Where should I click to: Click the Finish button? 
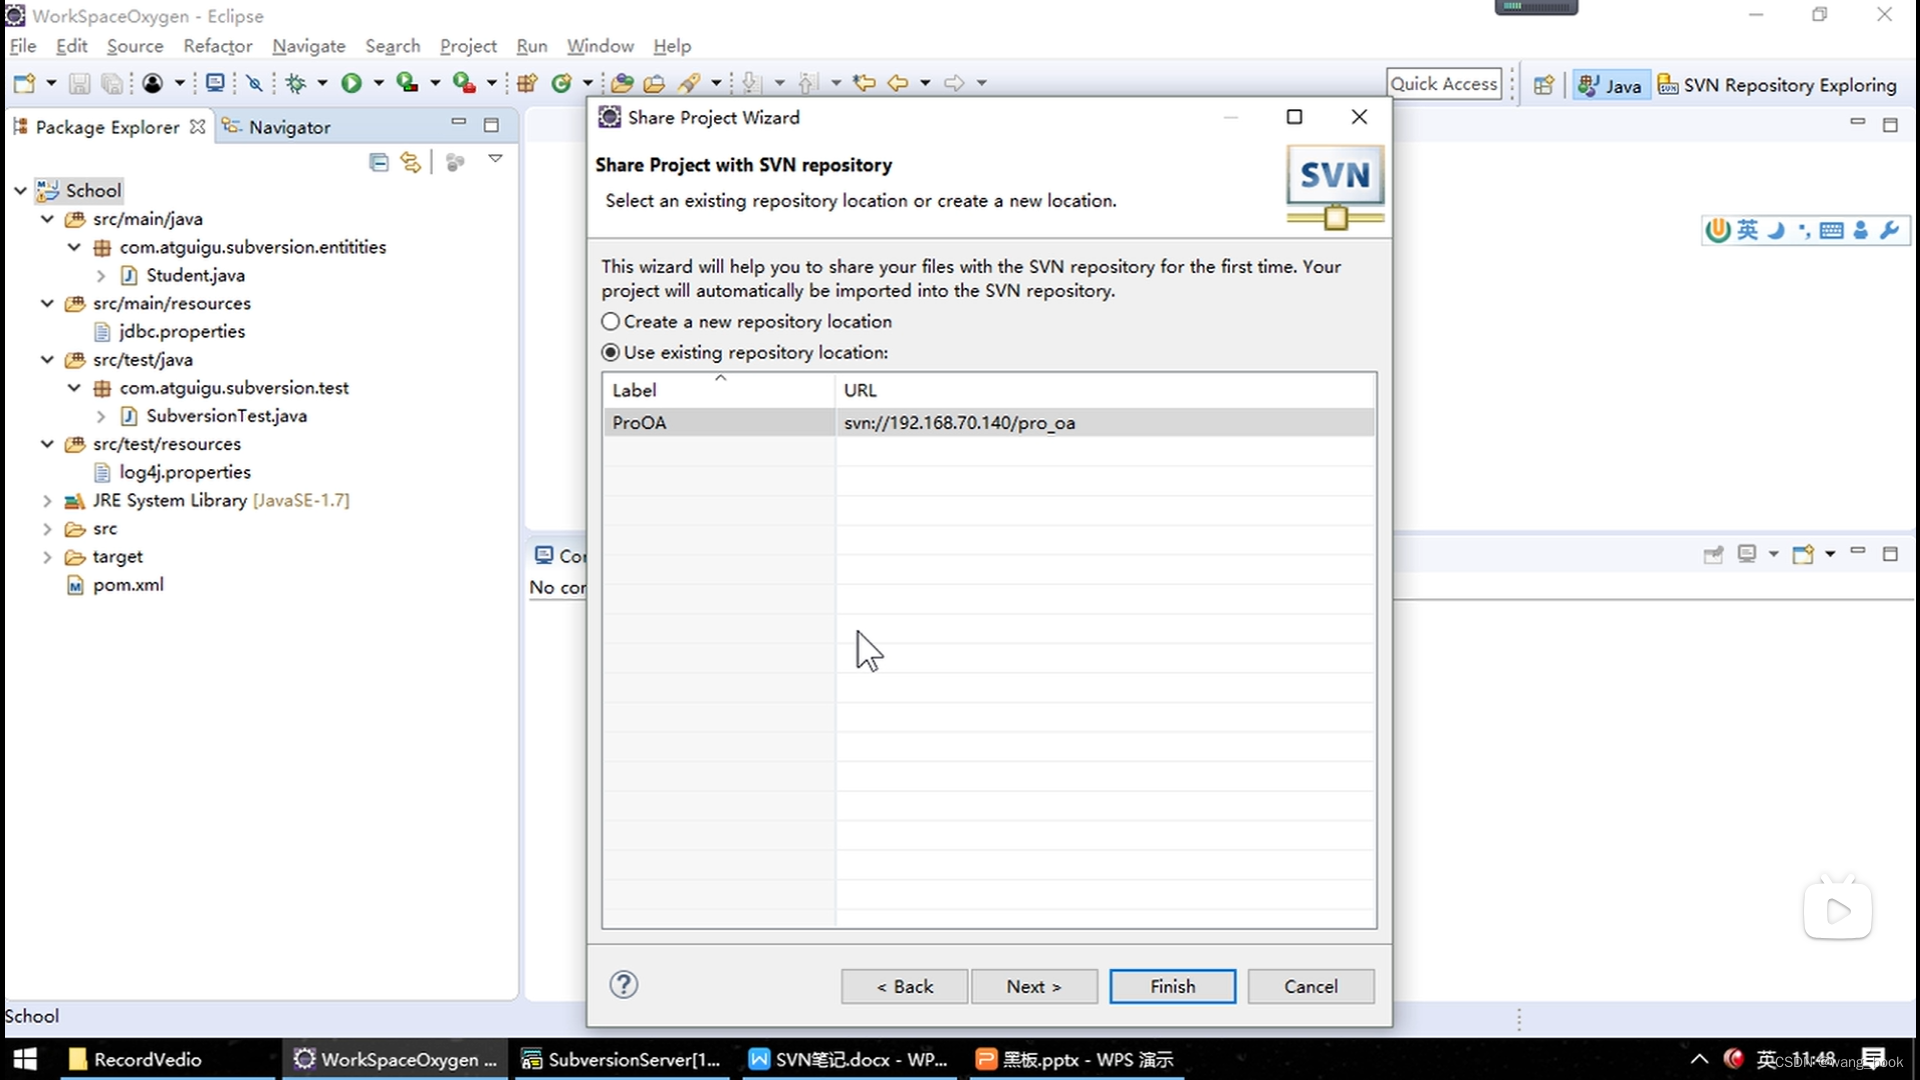point(1172,986)
